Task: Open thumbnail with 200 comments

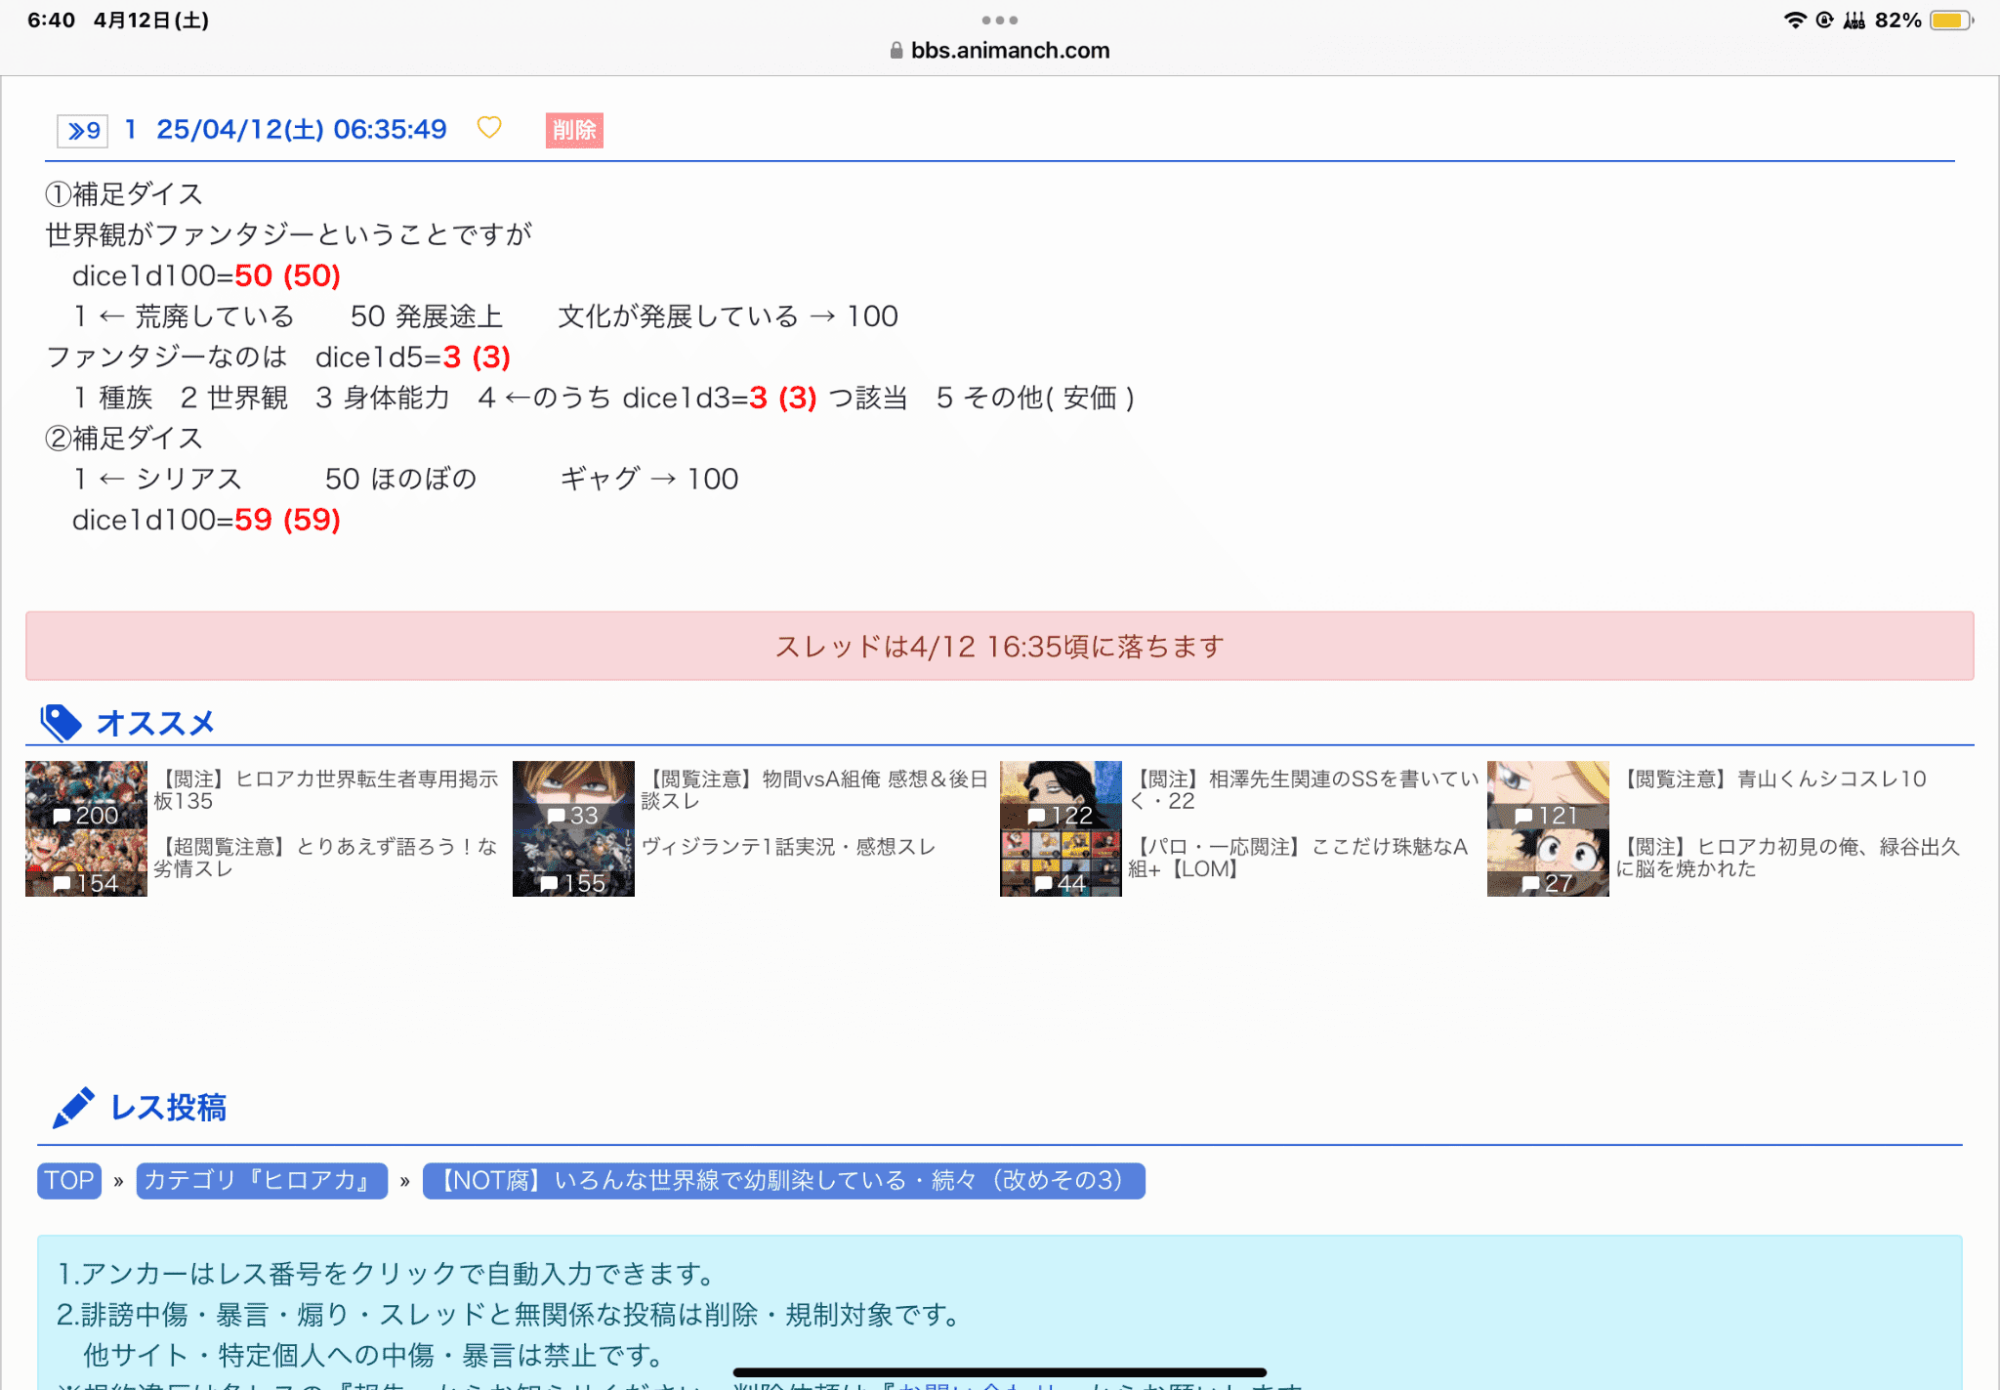Action: point(86,794)
